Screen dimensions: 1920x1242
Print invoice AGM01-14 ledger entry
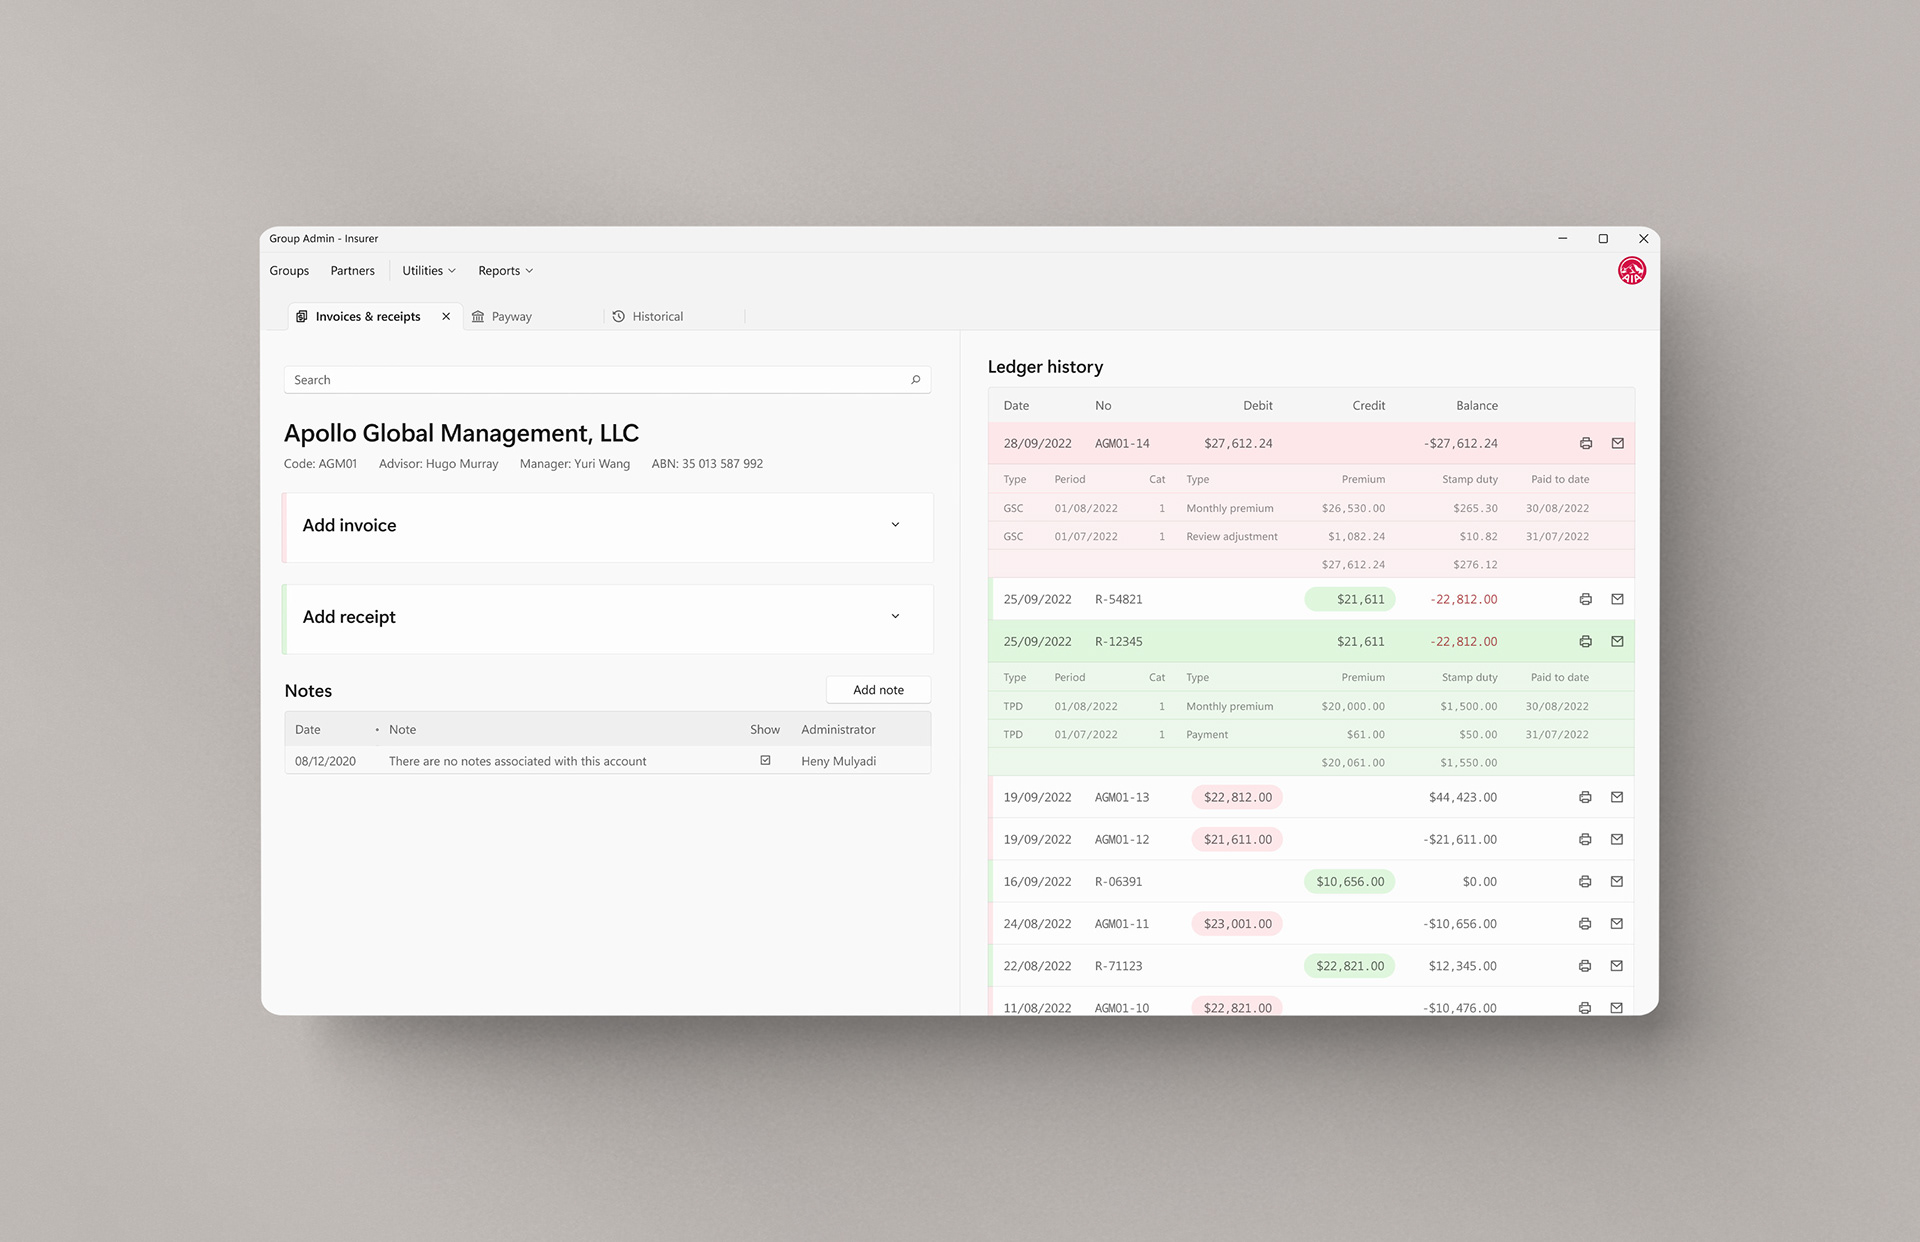click(x=1585, y=443)
